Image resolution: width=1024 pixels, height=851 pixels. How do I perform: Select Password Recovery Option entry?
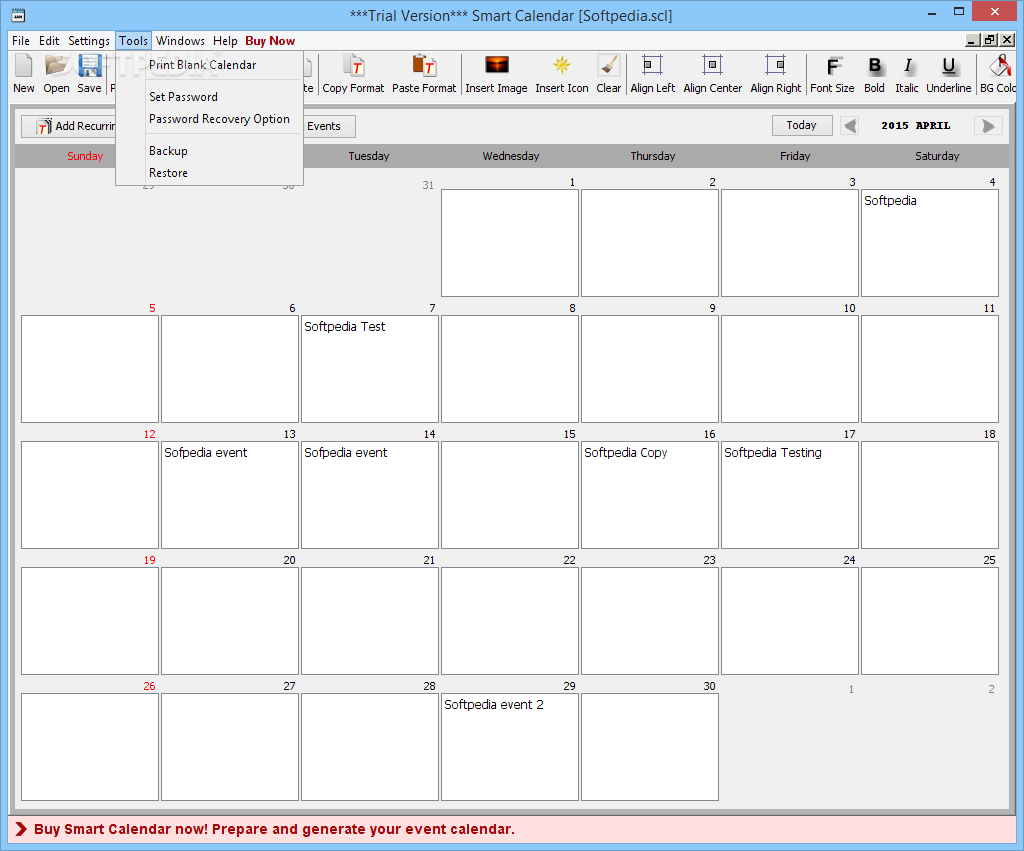pos(209,119)
